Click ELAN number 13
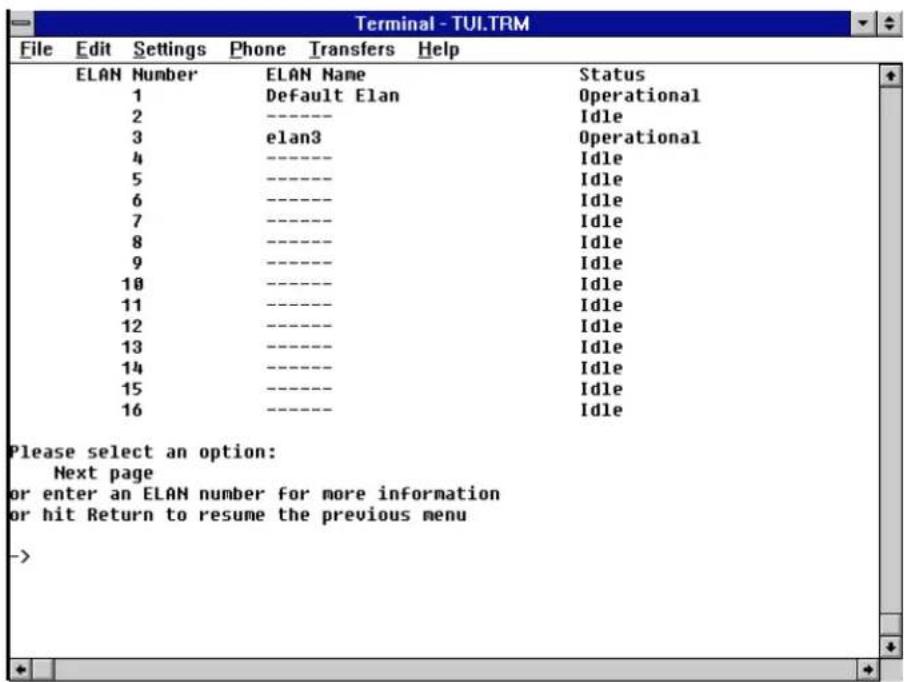The height and width of the screenshot is (682, 904). coord(132,348)
